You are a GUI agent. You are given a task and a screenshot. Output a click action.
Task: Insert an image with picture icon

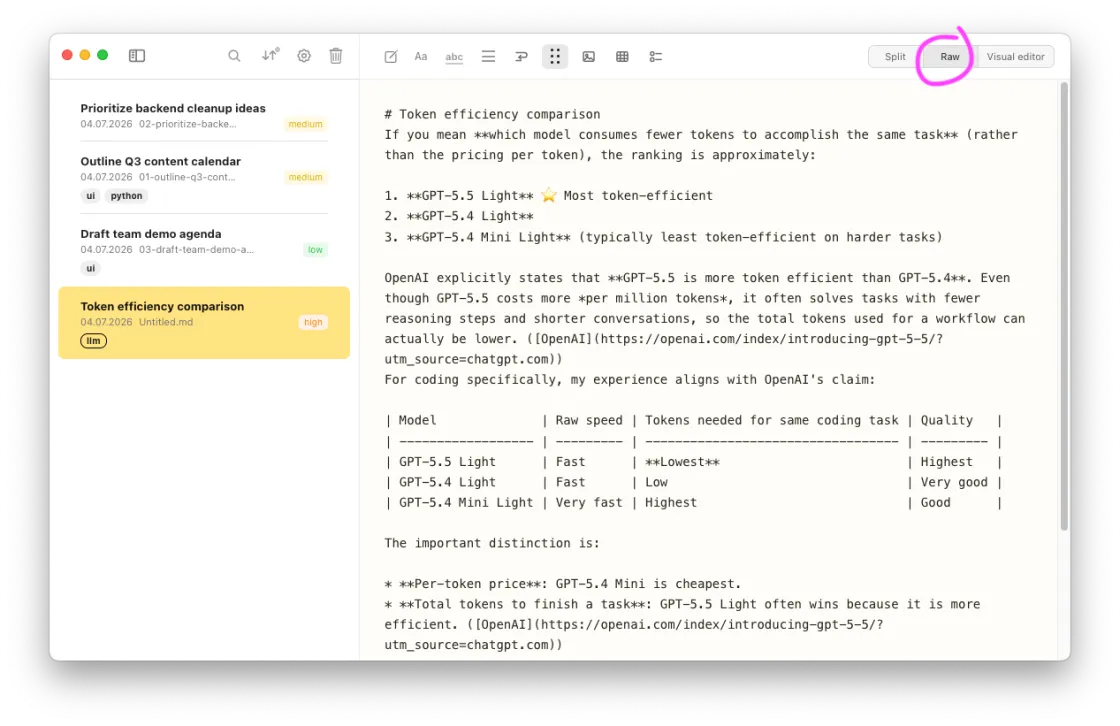[589, 56]
